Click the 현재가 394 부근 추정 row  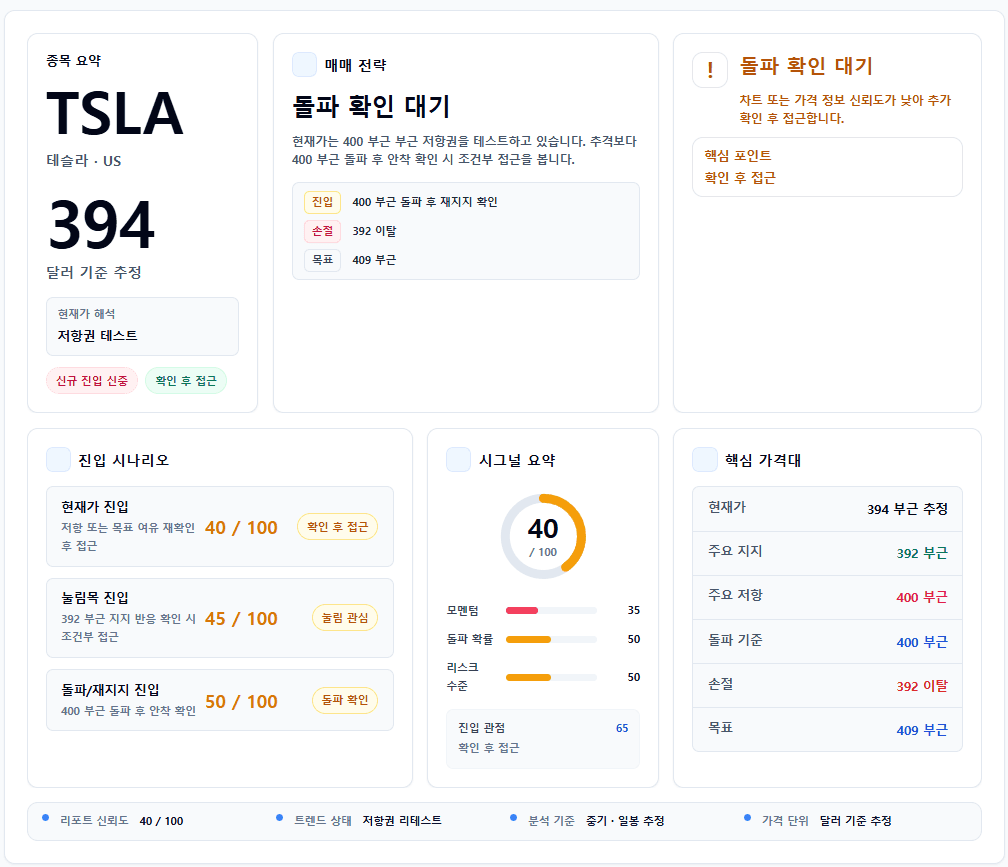[x=827, y=508]
